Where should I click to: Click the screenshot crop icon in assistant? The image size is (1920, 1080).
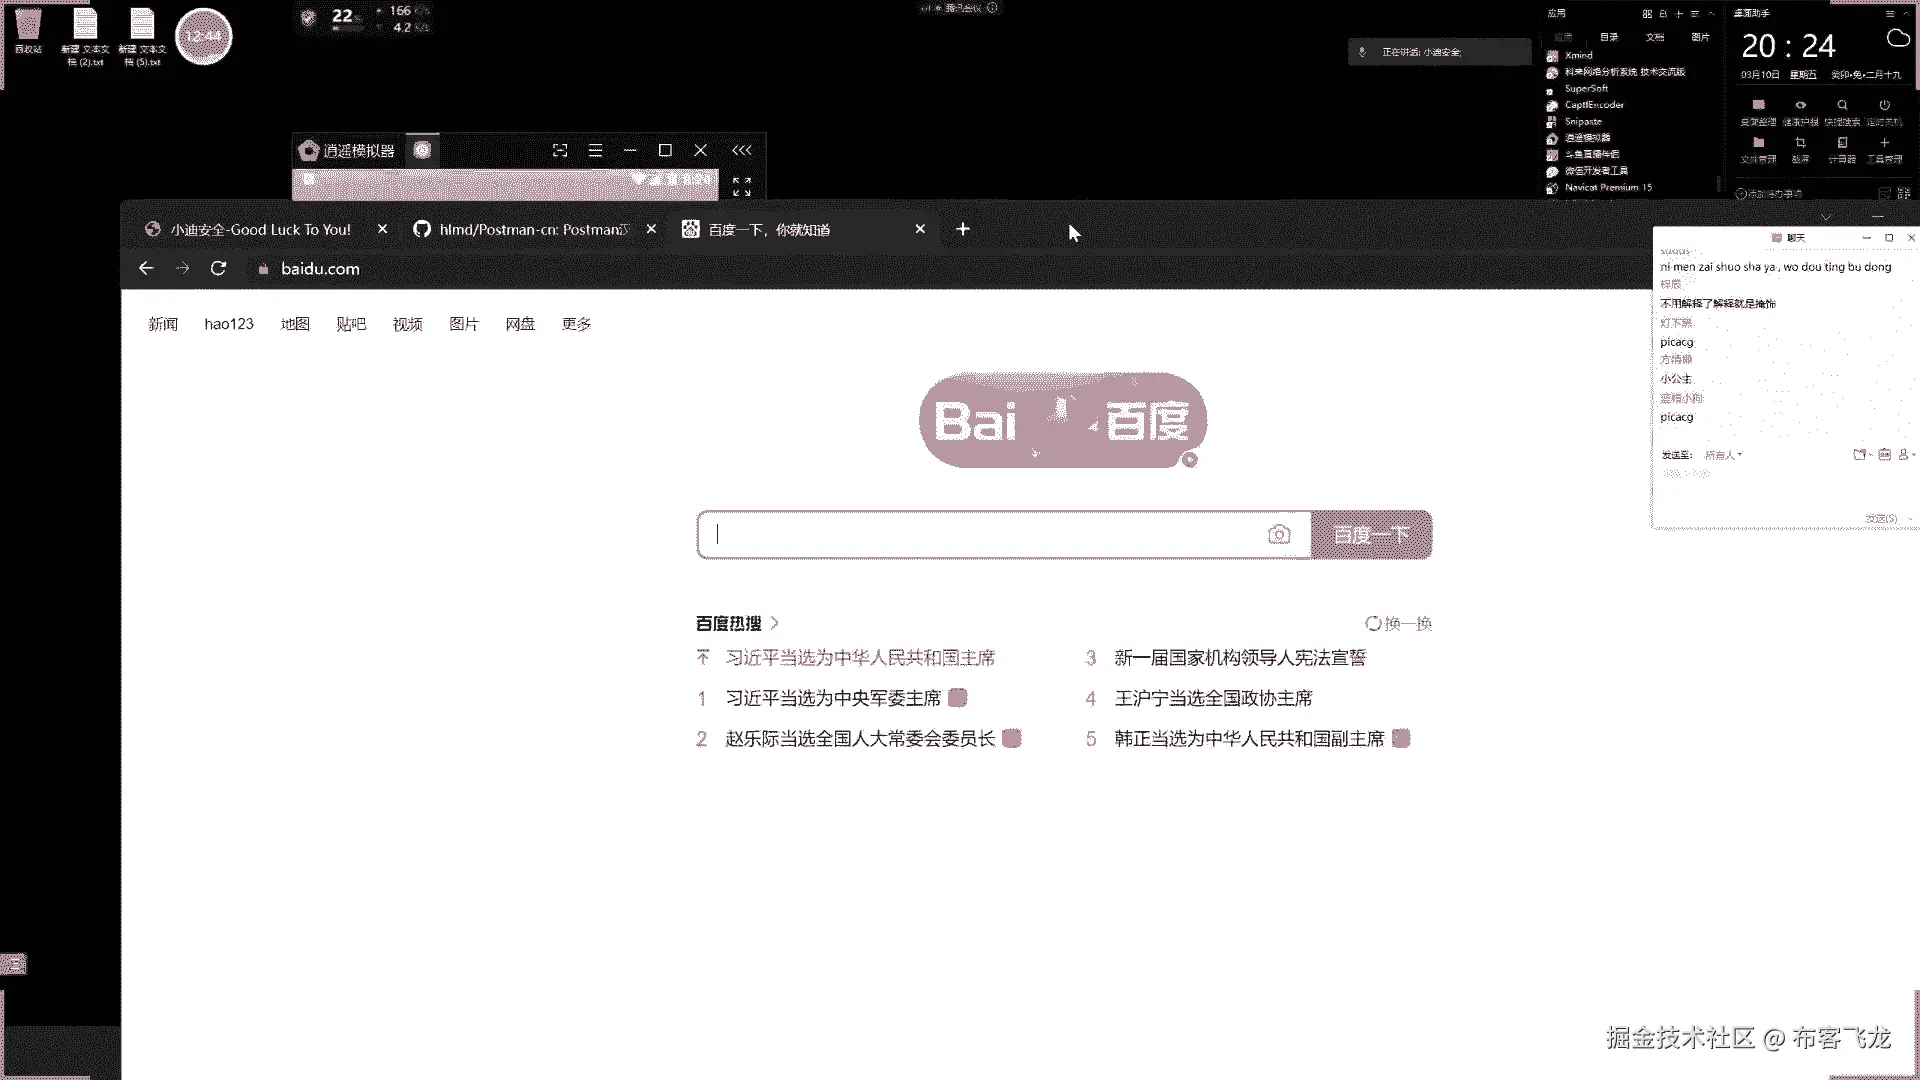1800,143
